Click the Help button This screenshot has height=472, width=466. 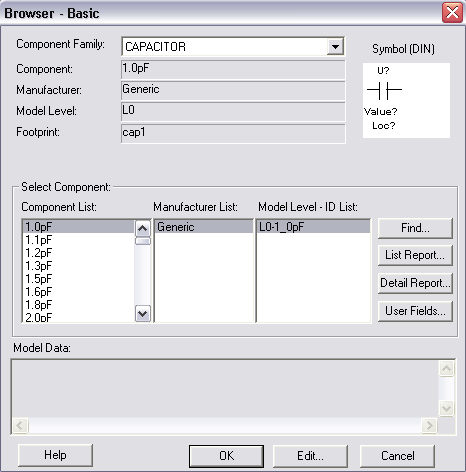(x=55, y=455)
